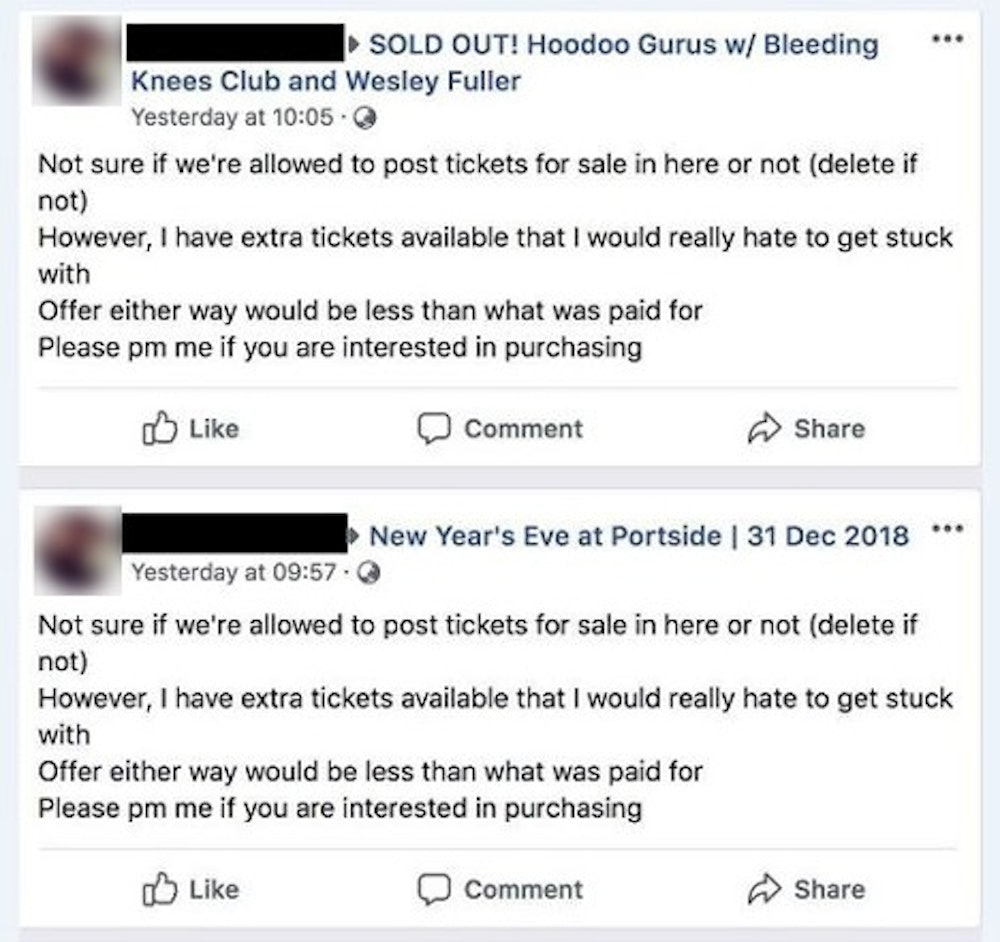Click the Share arrow icon on first post

pyautogui.click(x=764, y=429)
